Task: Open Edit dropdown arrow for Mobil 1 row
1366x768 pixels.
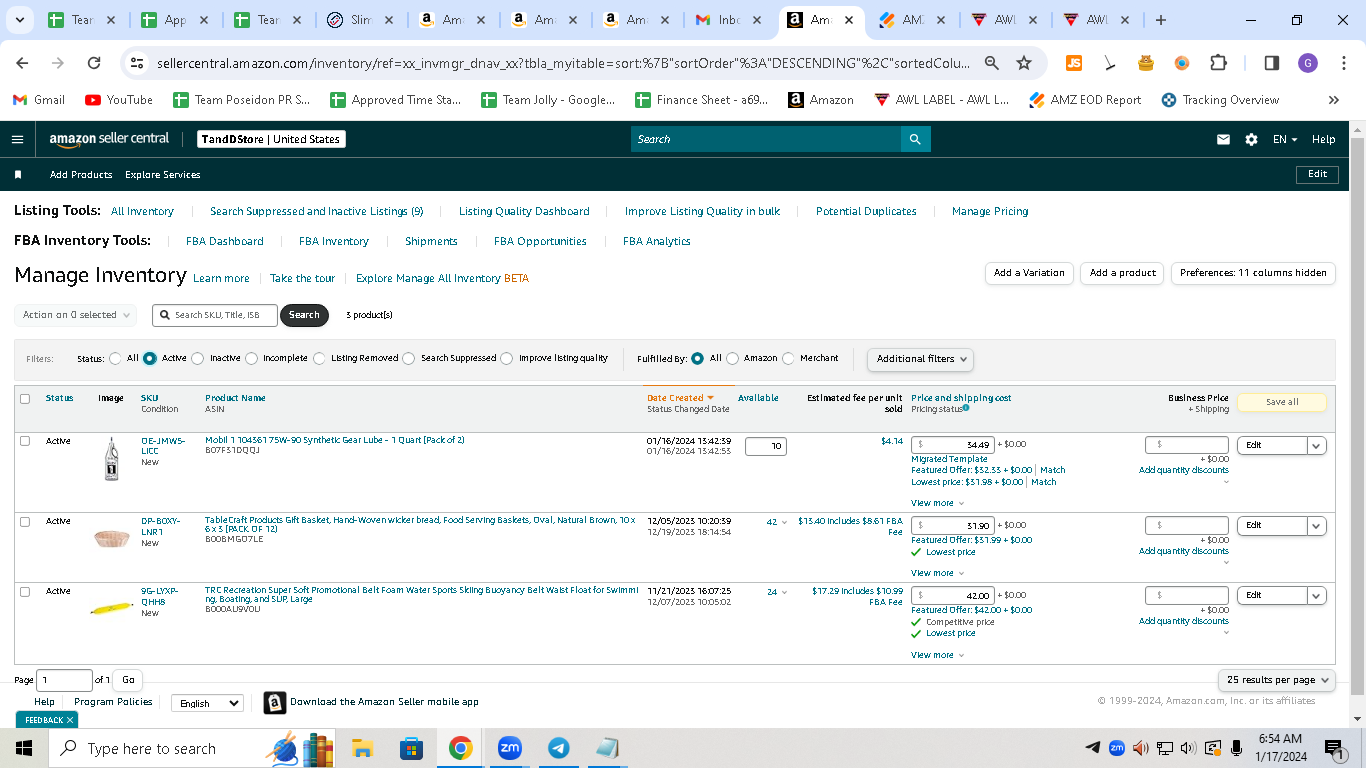Action: pyautogui.click(x=1317, y=445)
